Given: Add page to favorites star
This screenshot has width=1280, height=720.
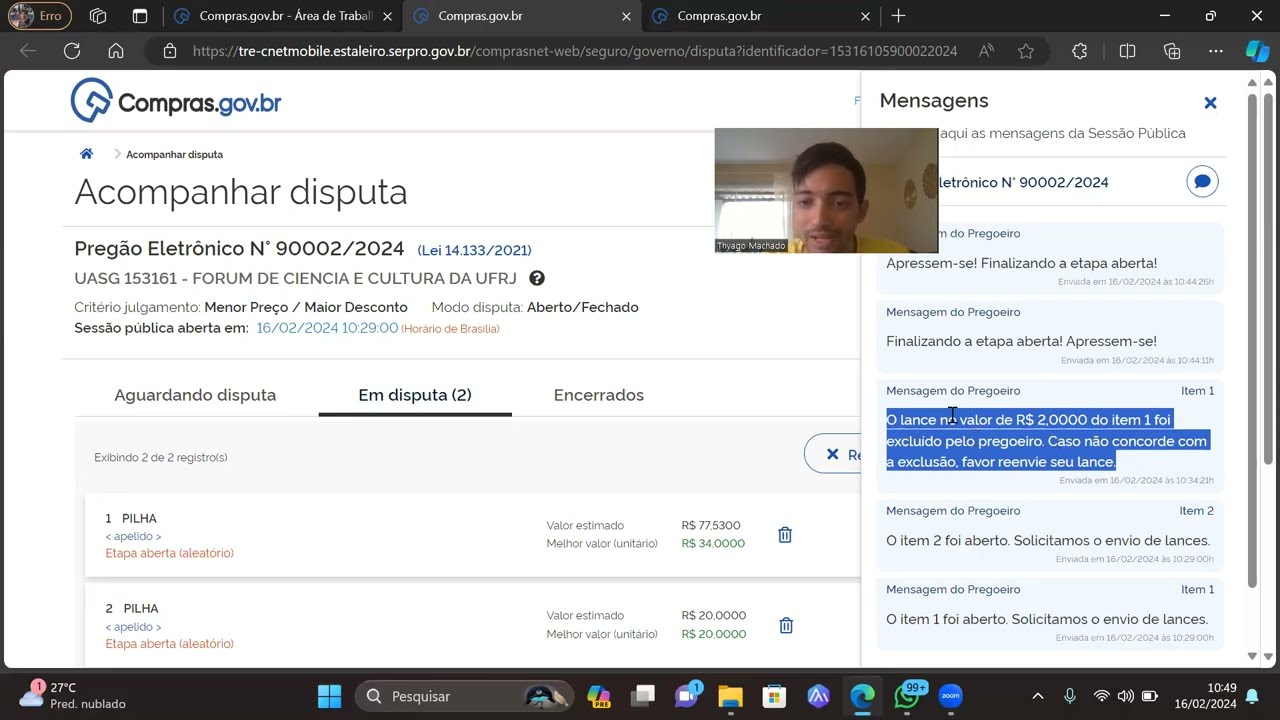Looking at the screenshot, I should click(1026, 51).
